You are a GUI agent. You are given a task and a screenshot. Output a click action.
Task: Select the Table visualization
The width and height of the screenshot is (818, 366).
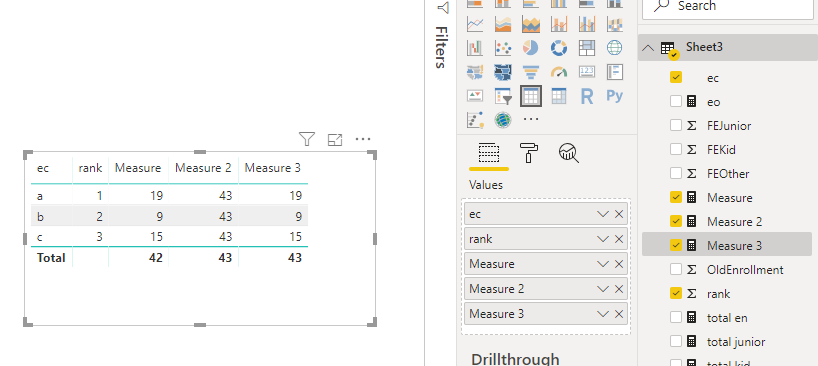[531, 96]
